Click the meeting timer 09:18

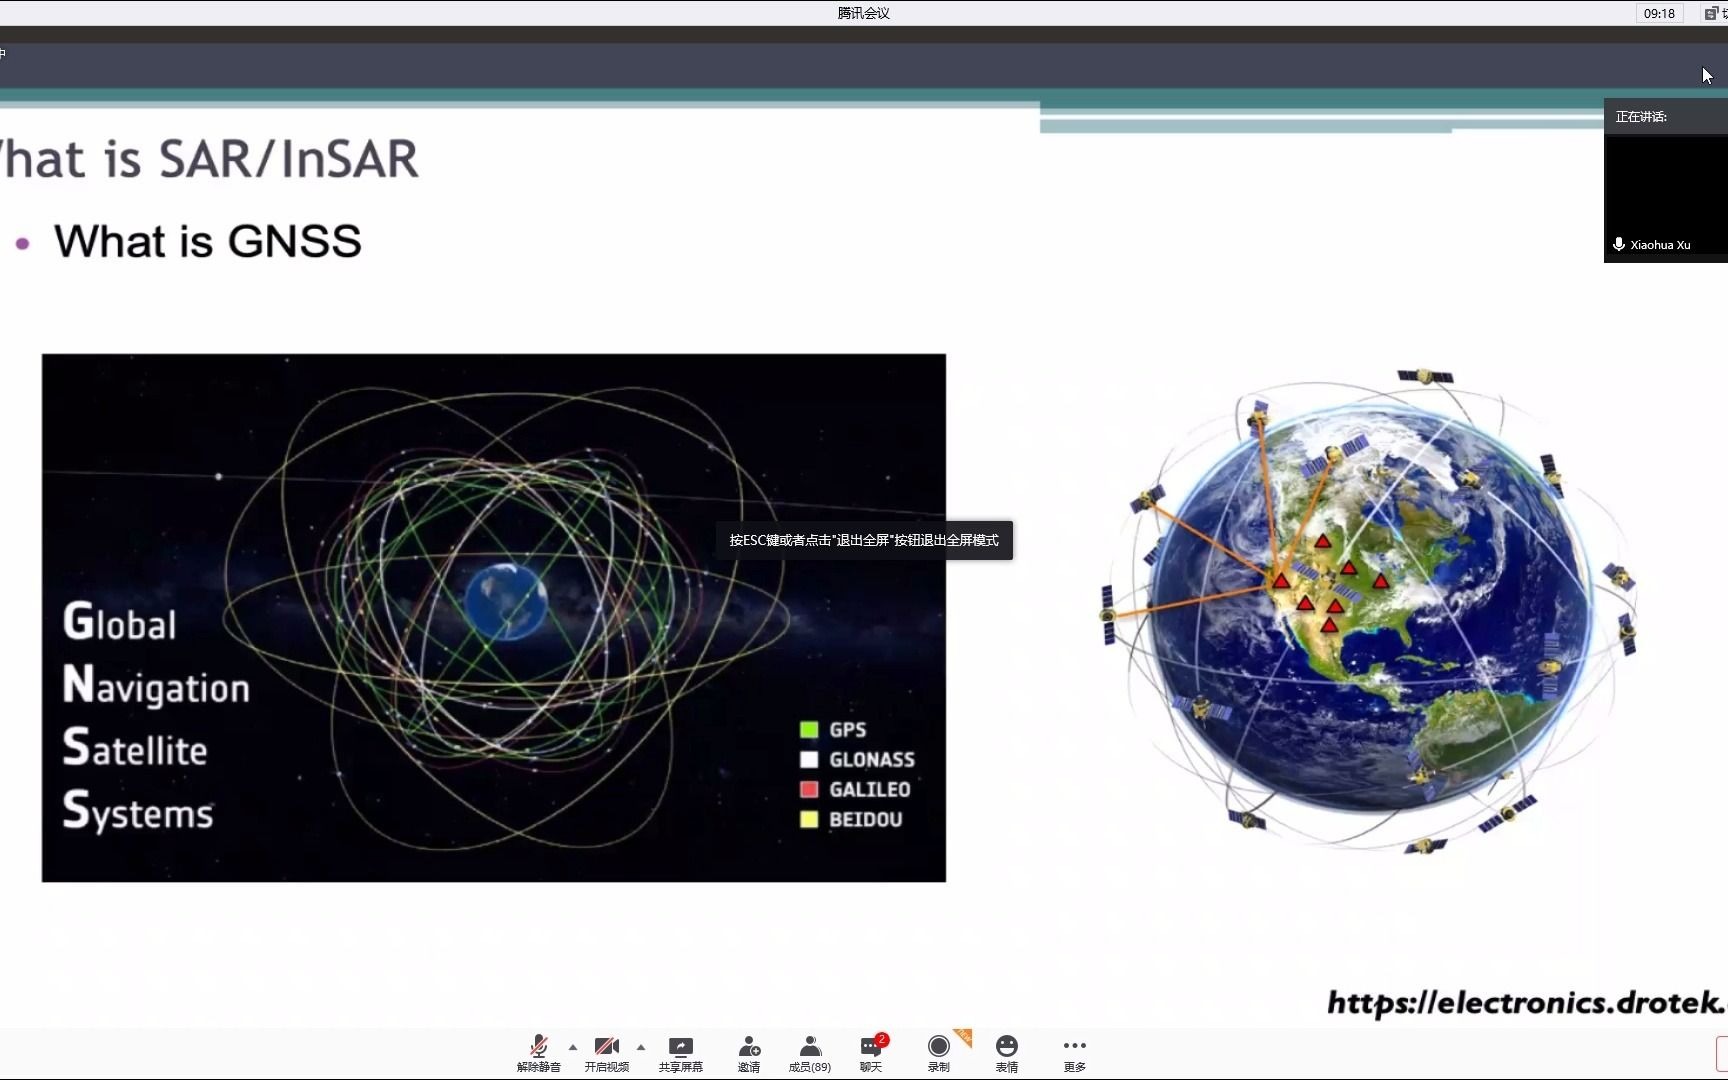coord(1659,13)
